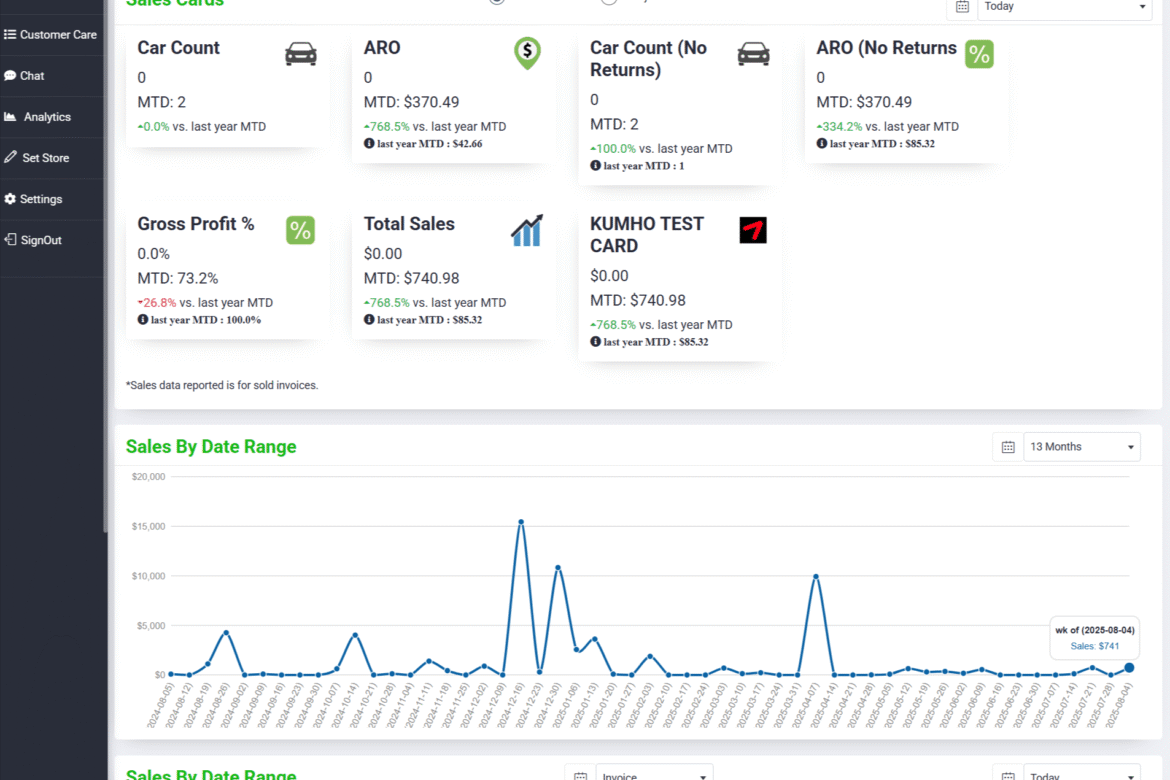1170x780 pixels.
Task: Open the Invoice dropdown in bottom section
Action: click(x=654, y=773)
